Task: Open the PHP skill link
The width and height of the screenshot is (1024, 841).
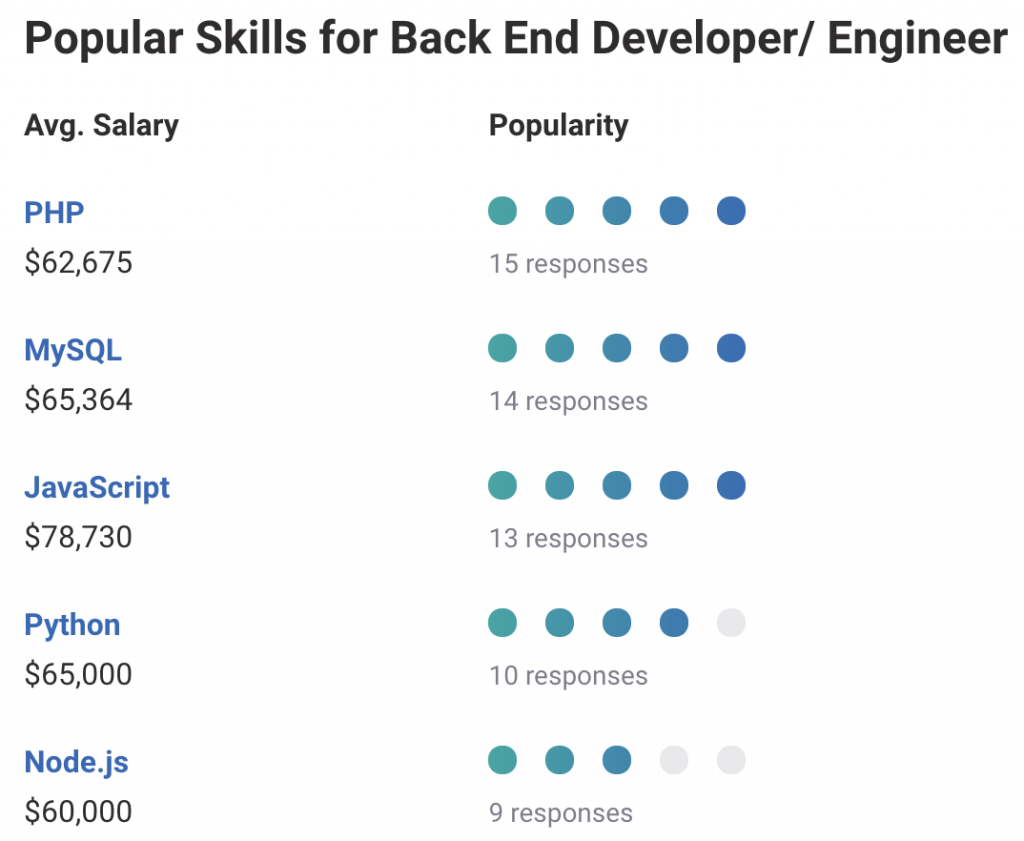Action: click(x=54, y=212)
